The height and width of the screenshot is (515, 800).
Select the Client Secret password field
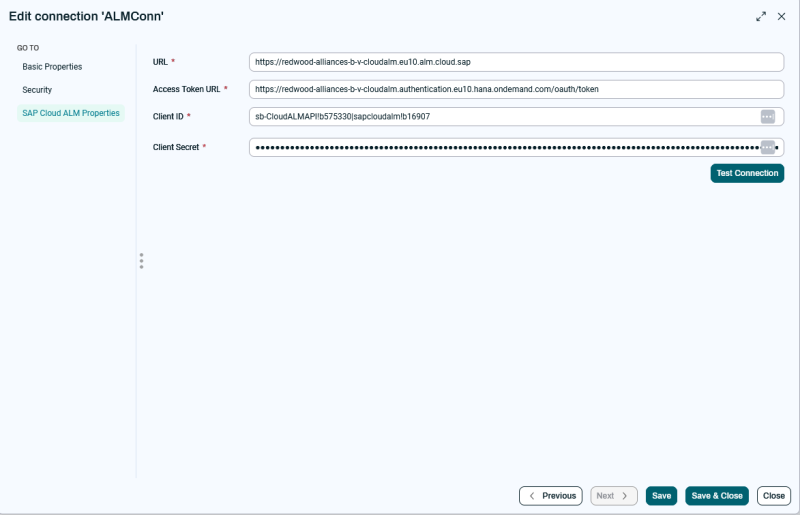point(500,147)
